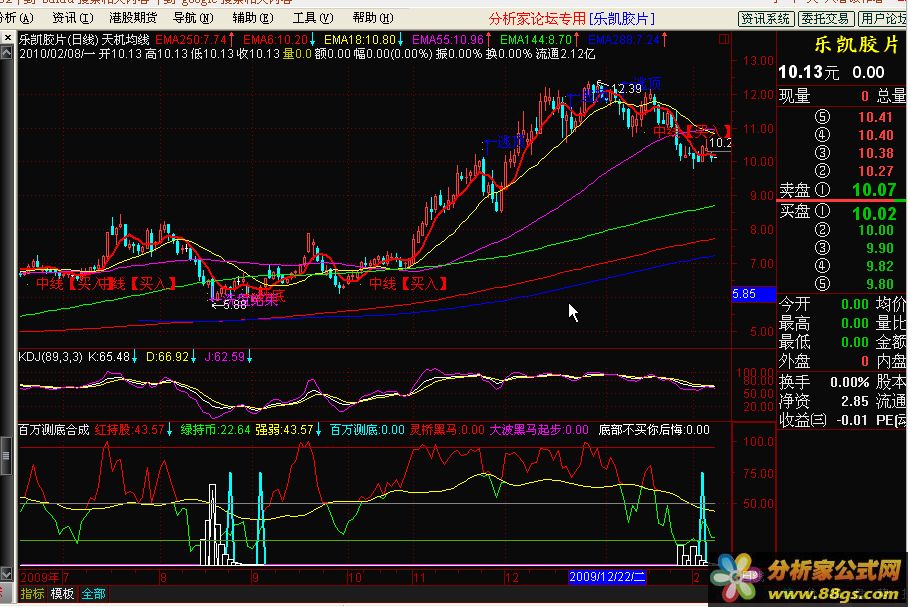Click the scroll-up arrow beside the chart
910x609 pixels.
click(7, 53)
